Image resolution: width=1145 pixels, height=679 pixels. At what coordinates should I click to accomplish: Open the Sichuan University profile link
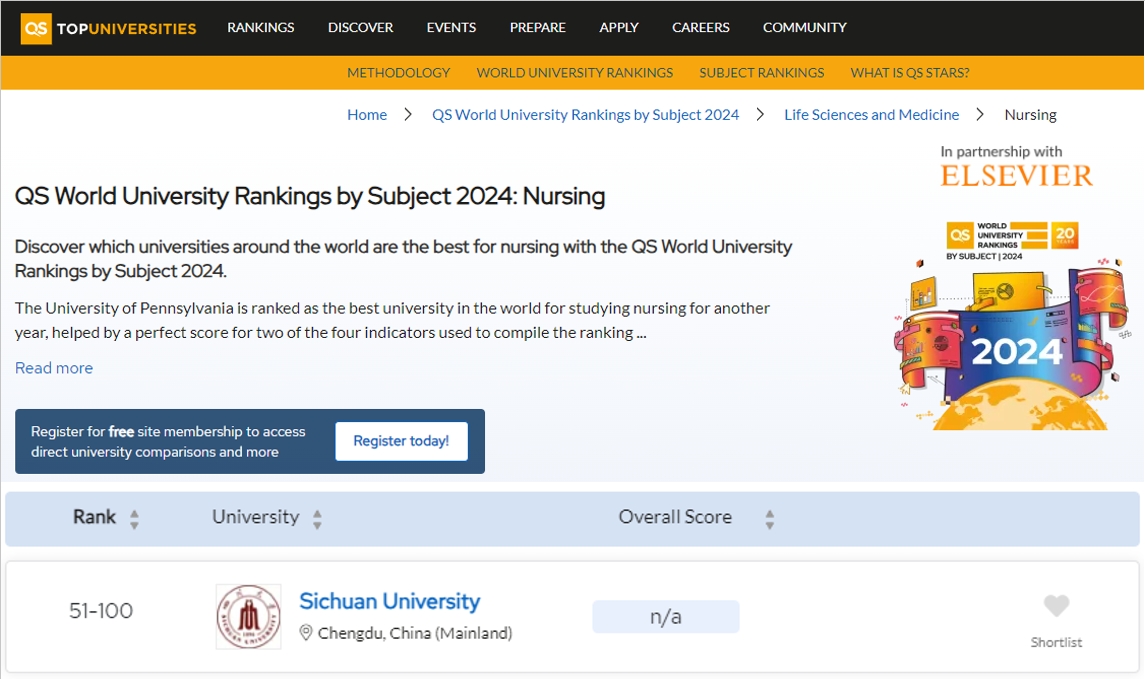click(389, 602)
